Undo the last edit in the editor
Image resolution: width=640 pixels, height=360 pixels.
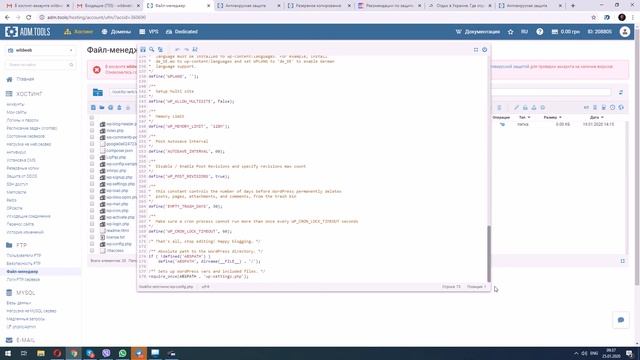pyautogui.click(x=177, y=49)
